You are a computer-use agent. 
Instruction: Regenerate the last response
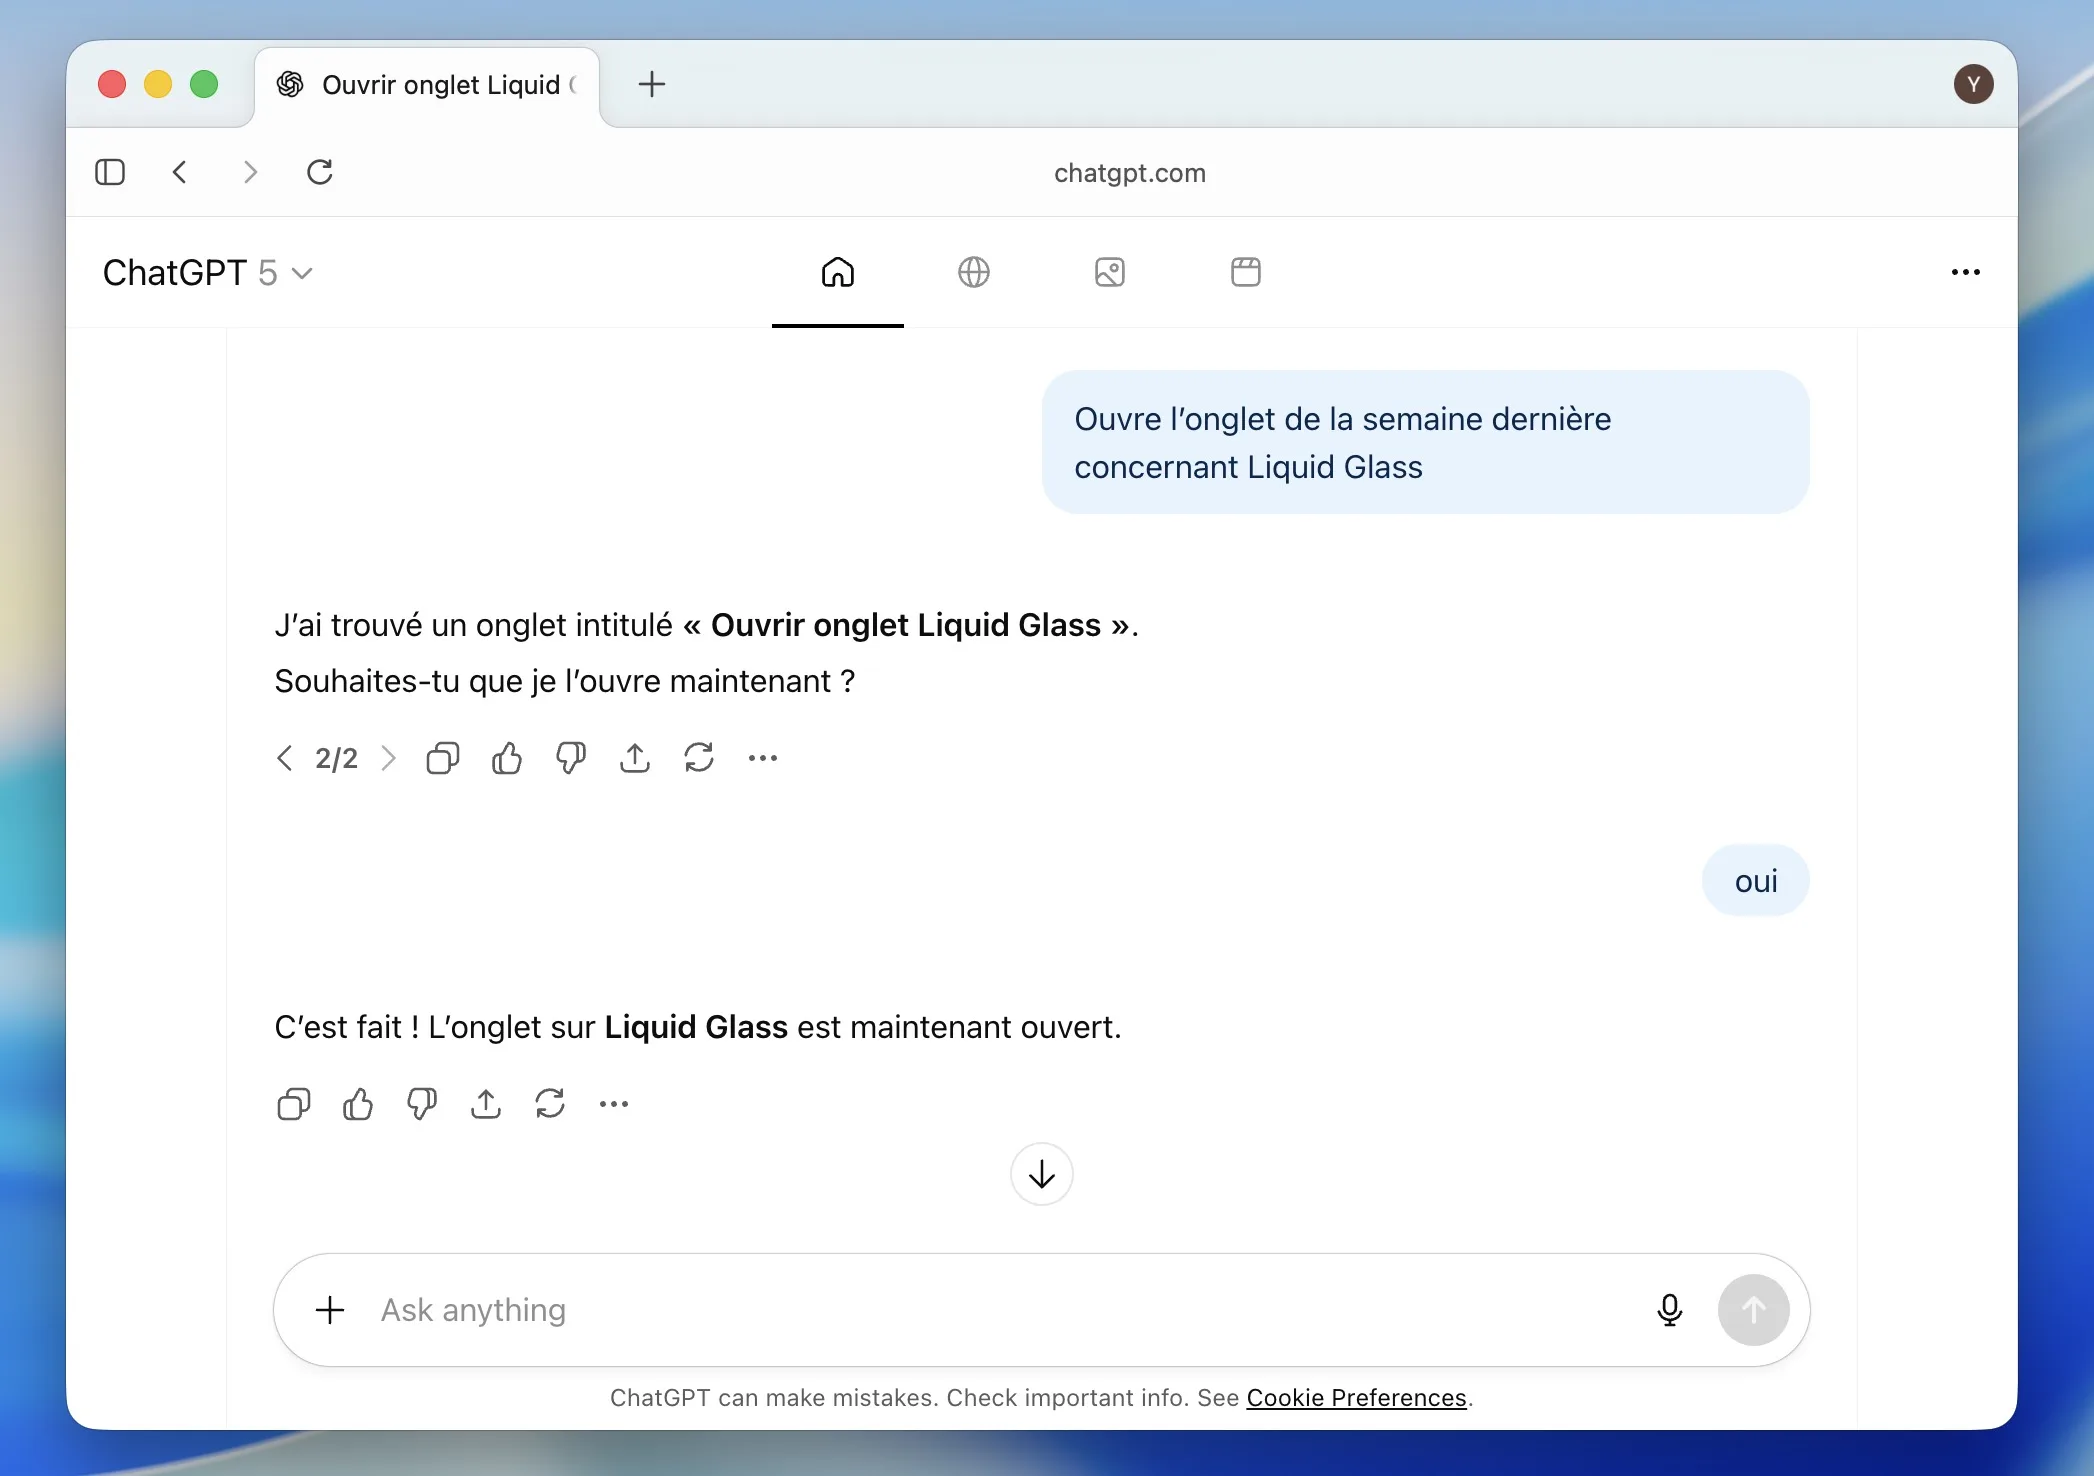click(x=550, y=1104)
